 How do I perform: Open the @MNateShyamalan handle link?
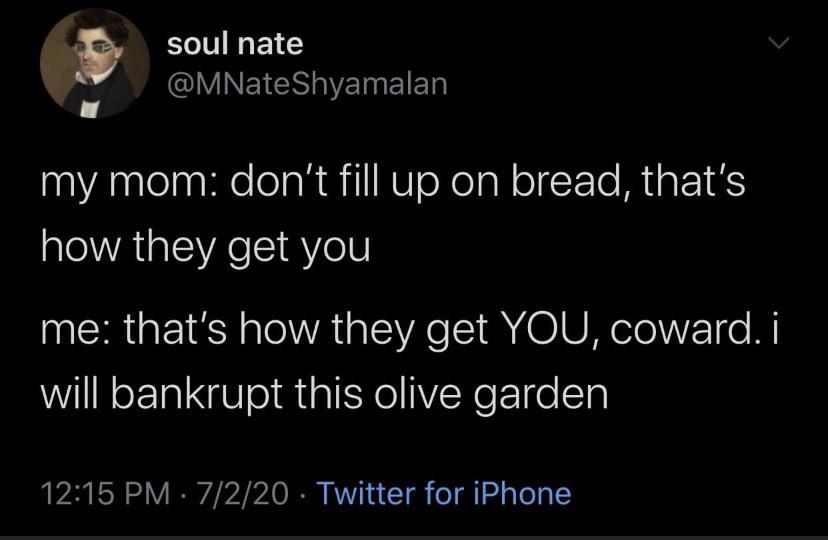click(307, 84)
